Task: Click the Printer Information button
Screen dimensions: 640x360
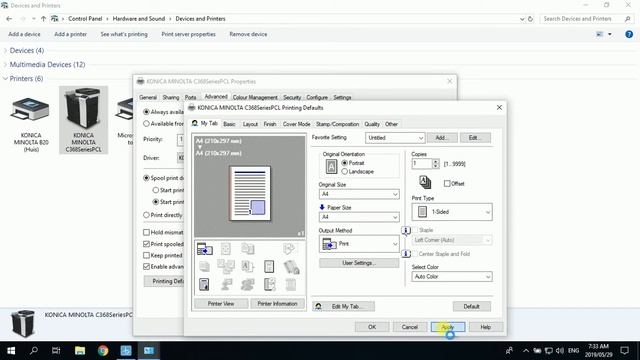Action: click(x=278, y=304)
